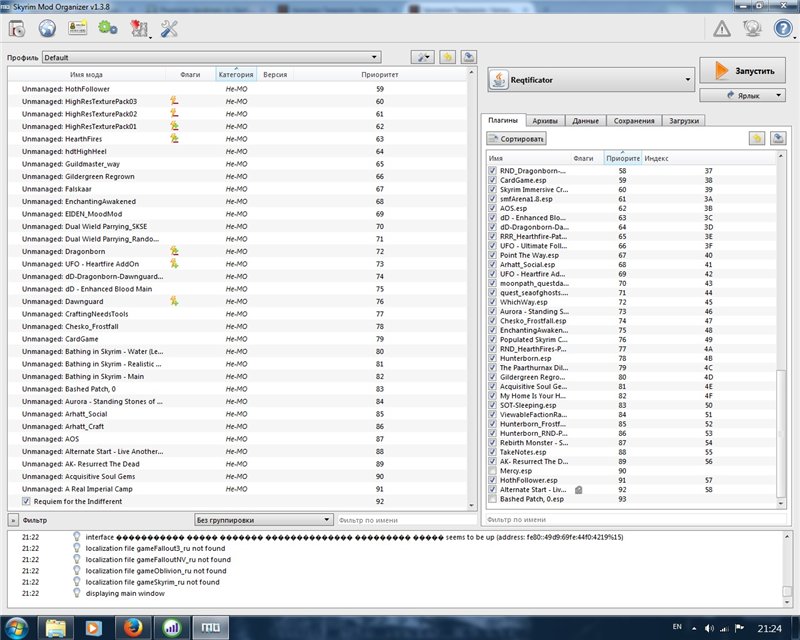Uncheck the WhichWay.esp checkbox
The height and width of the screenshot is (640, 800).
click(492, 302)
